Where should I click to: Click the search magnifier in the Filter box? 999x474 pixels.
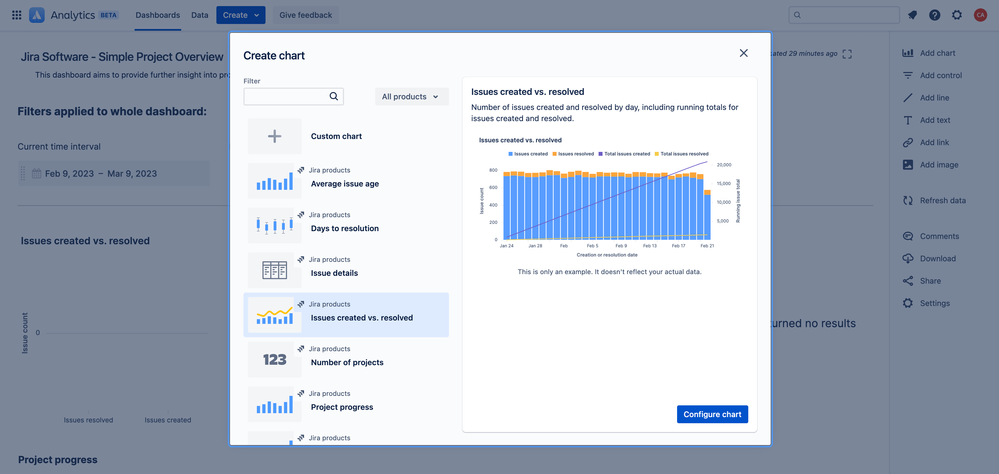(x=334, y=97)
